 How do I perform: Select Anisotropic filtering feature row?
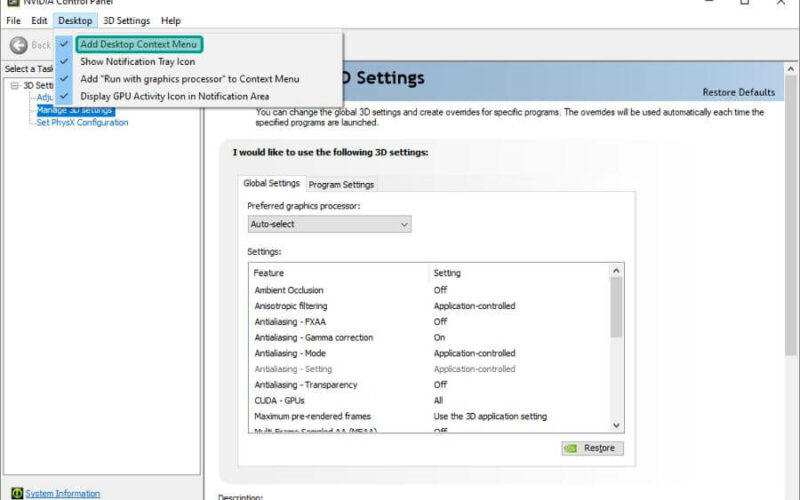(x=429, y=306)
